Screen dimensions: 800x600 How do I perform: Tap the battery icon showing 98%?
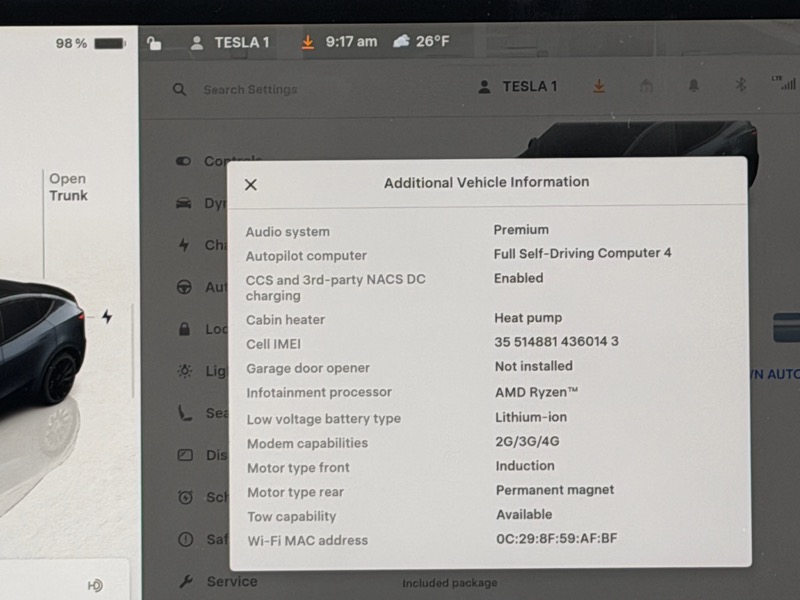109,44
